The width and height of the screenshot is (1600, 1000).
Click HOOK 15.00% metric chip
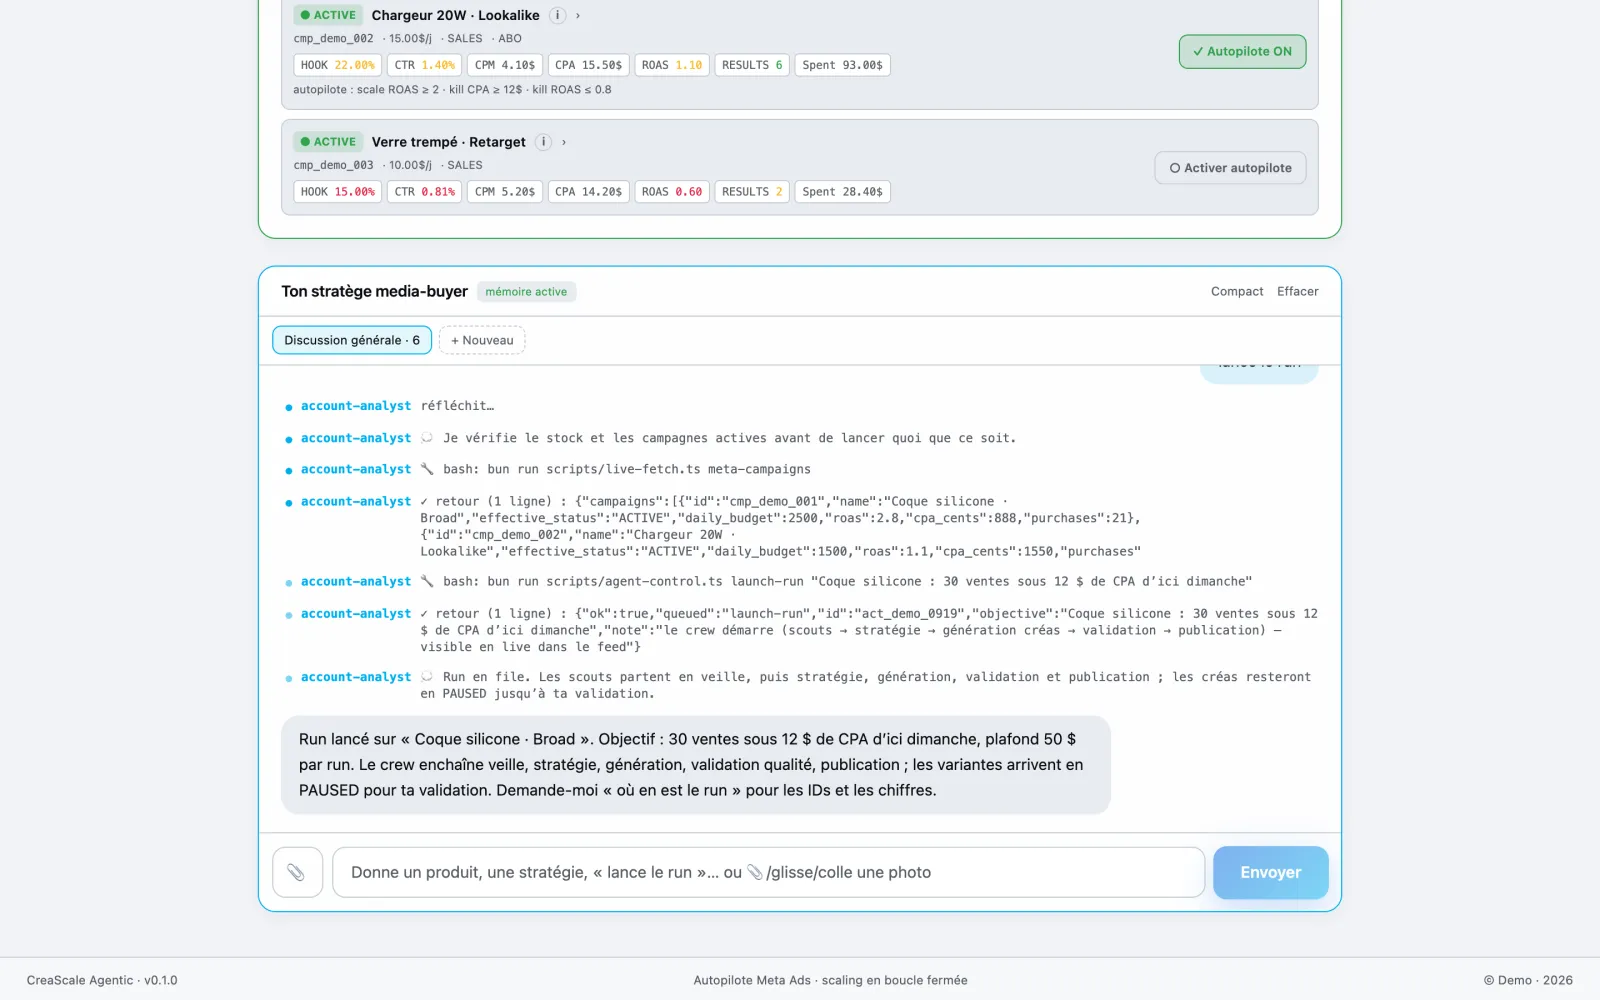[338, 192]
